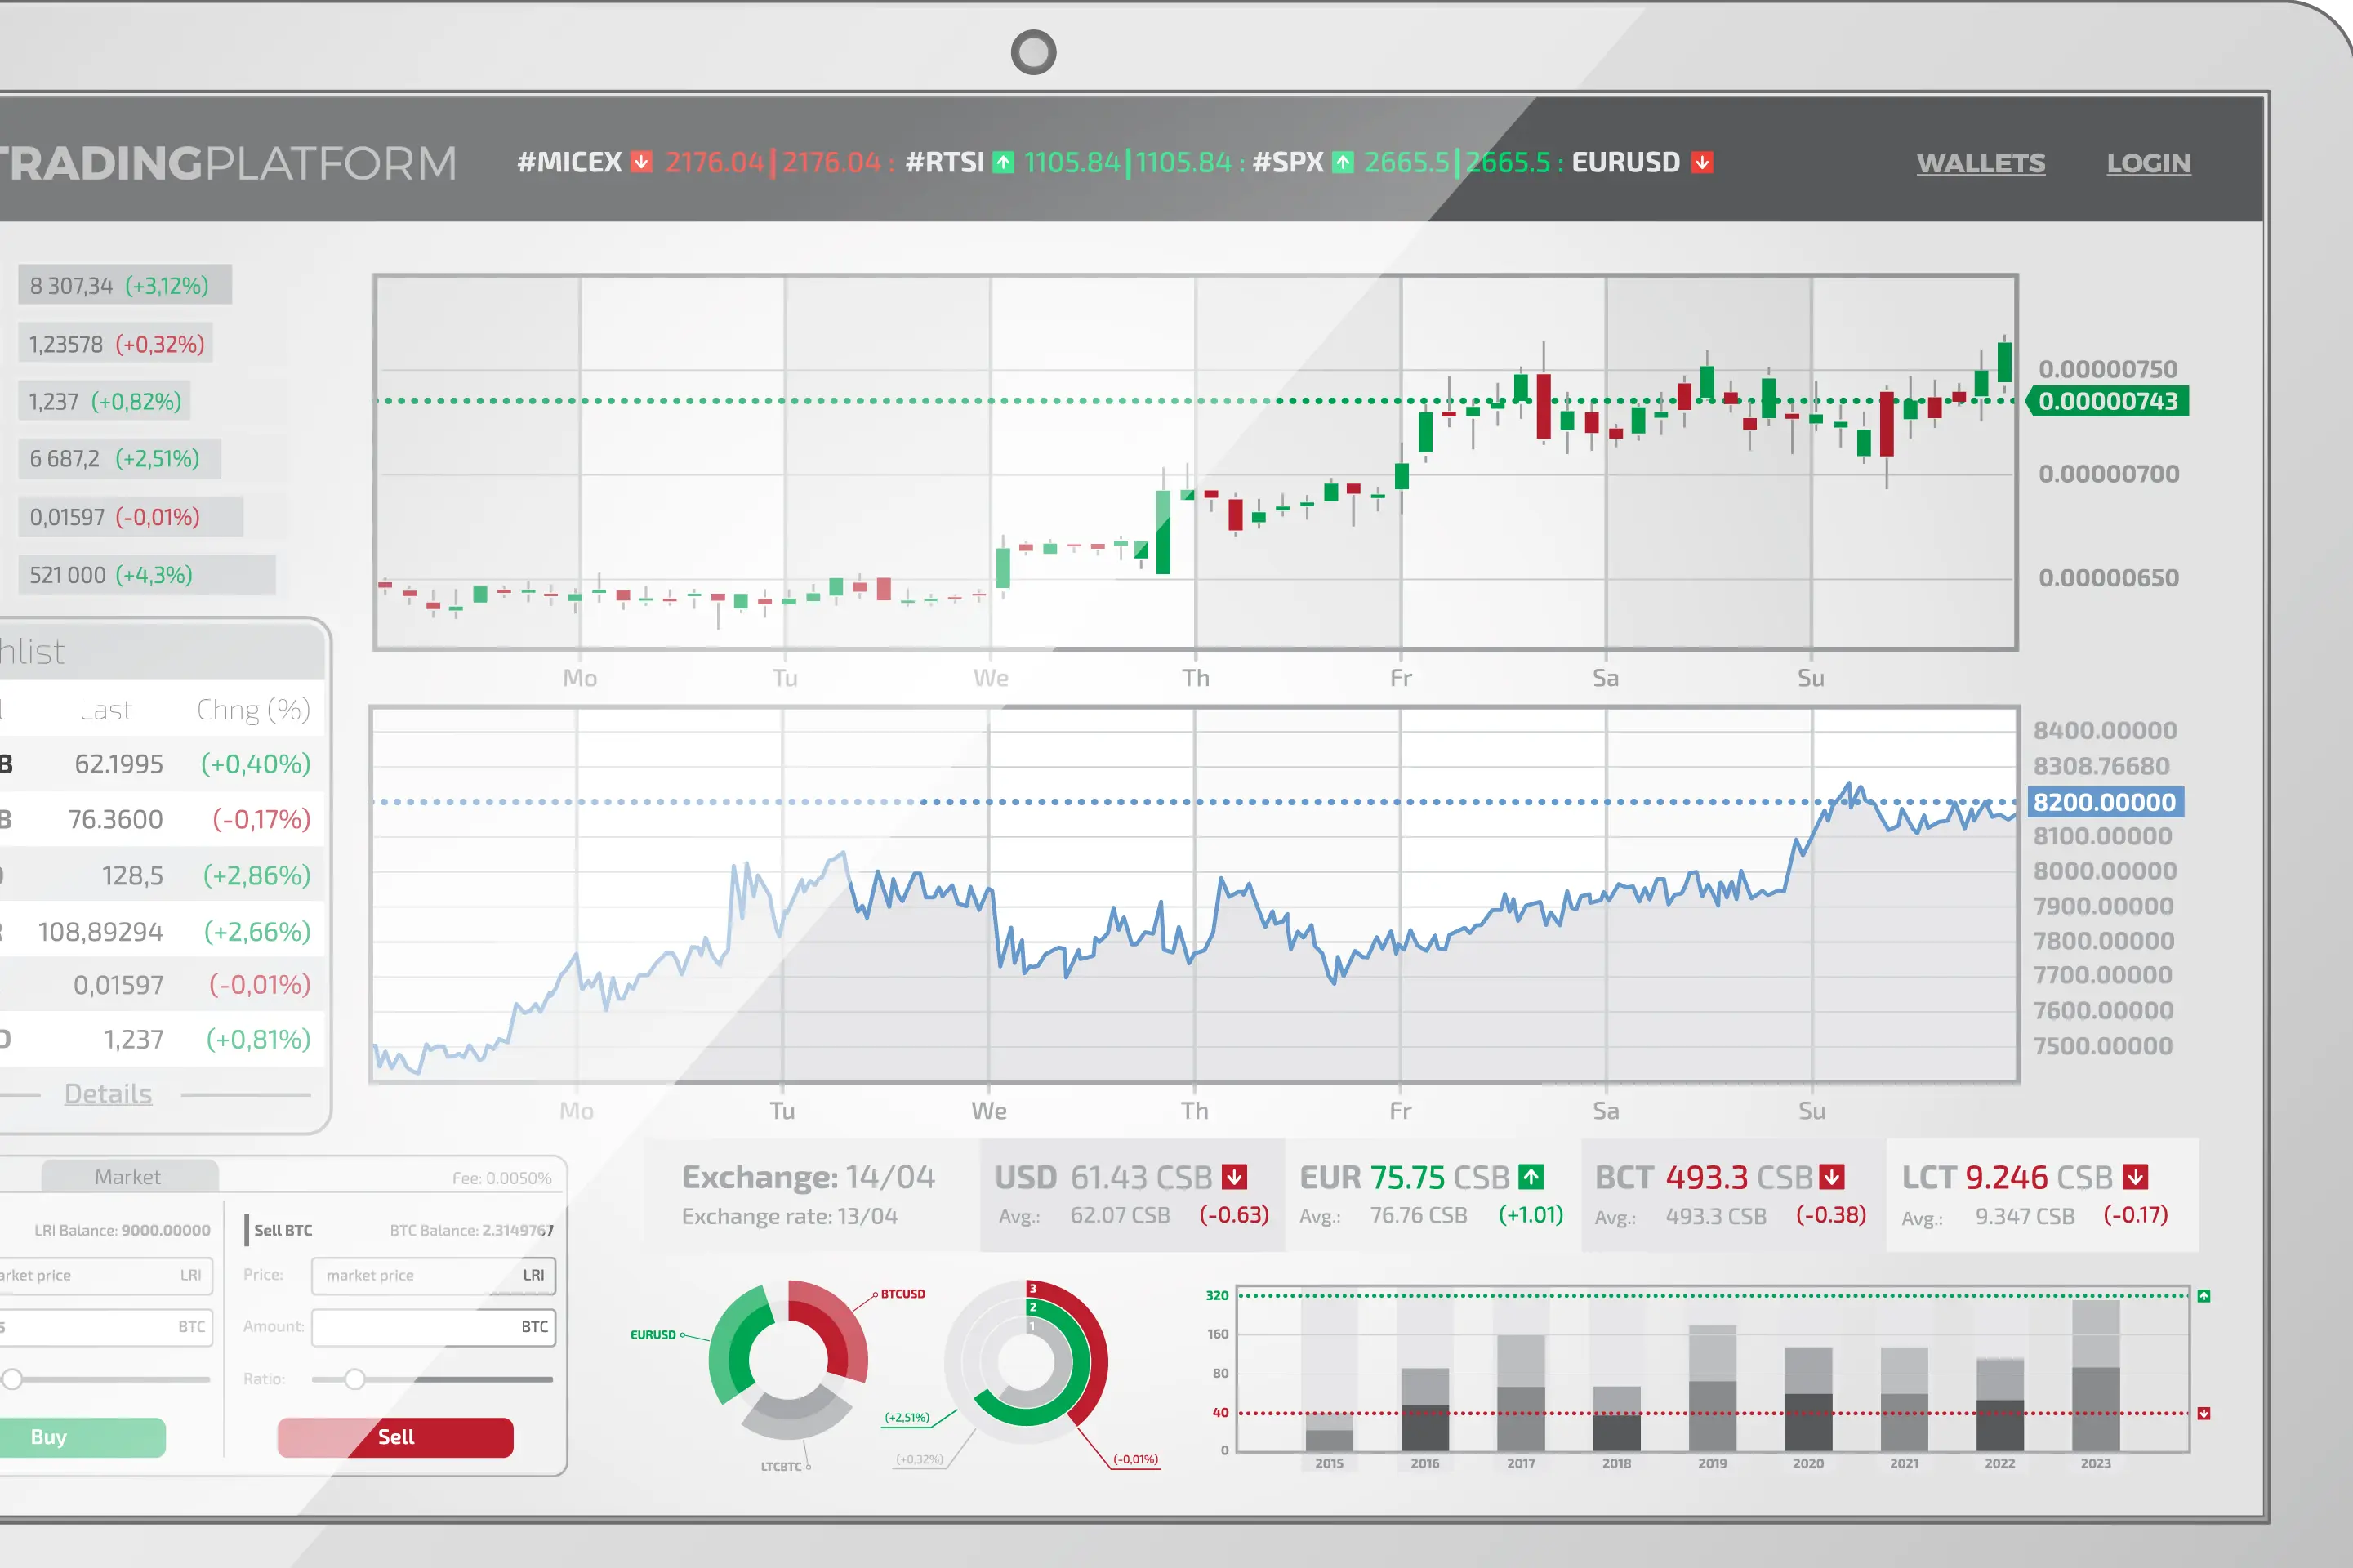Click the red down arrow next to #MICEX
Viewport: 2353px width, 1568px height.
643,159
